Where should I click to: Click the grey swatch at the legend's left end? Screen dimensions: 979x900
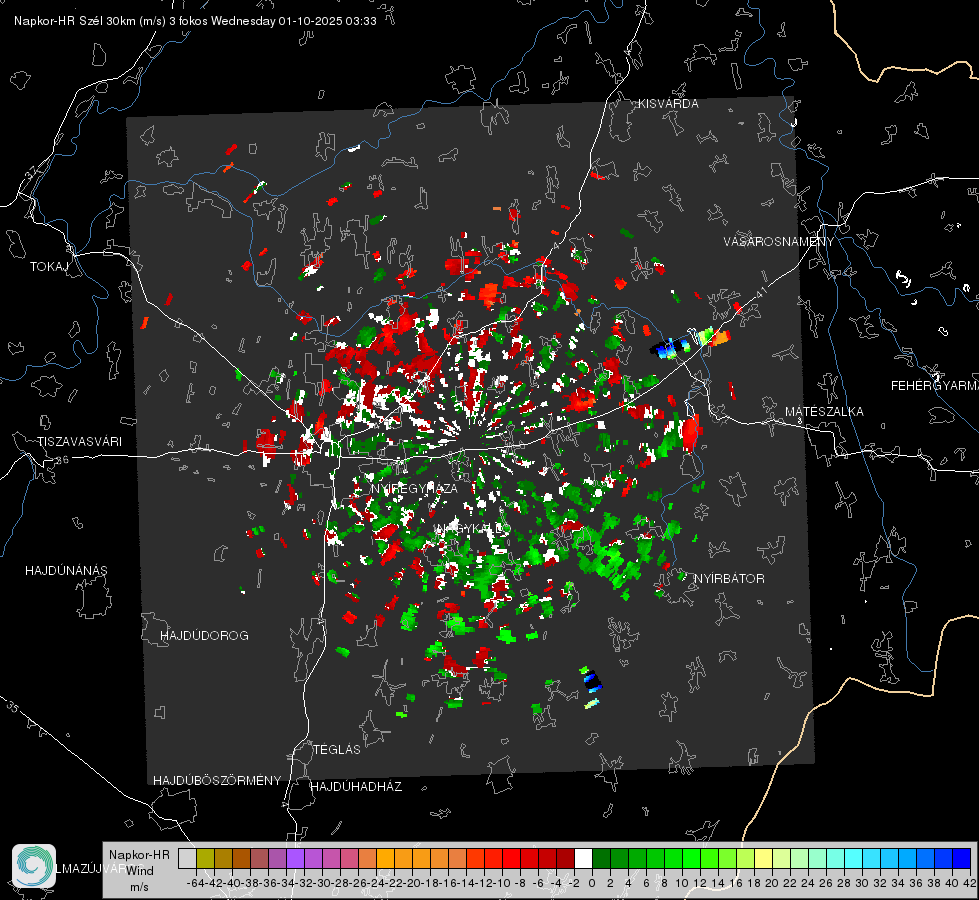coord(187,859)
